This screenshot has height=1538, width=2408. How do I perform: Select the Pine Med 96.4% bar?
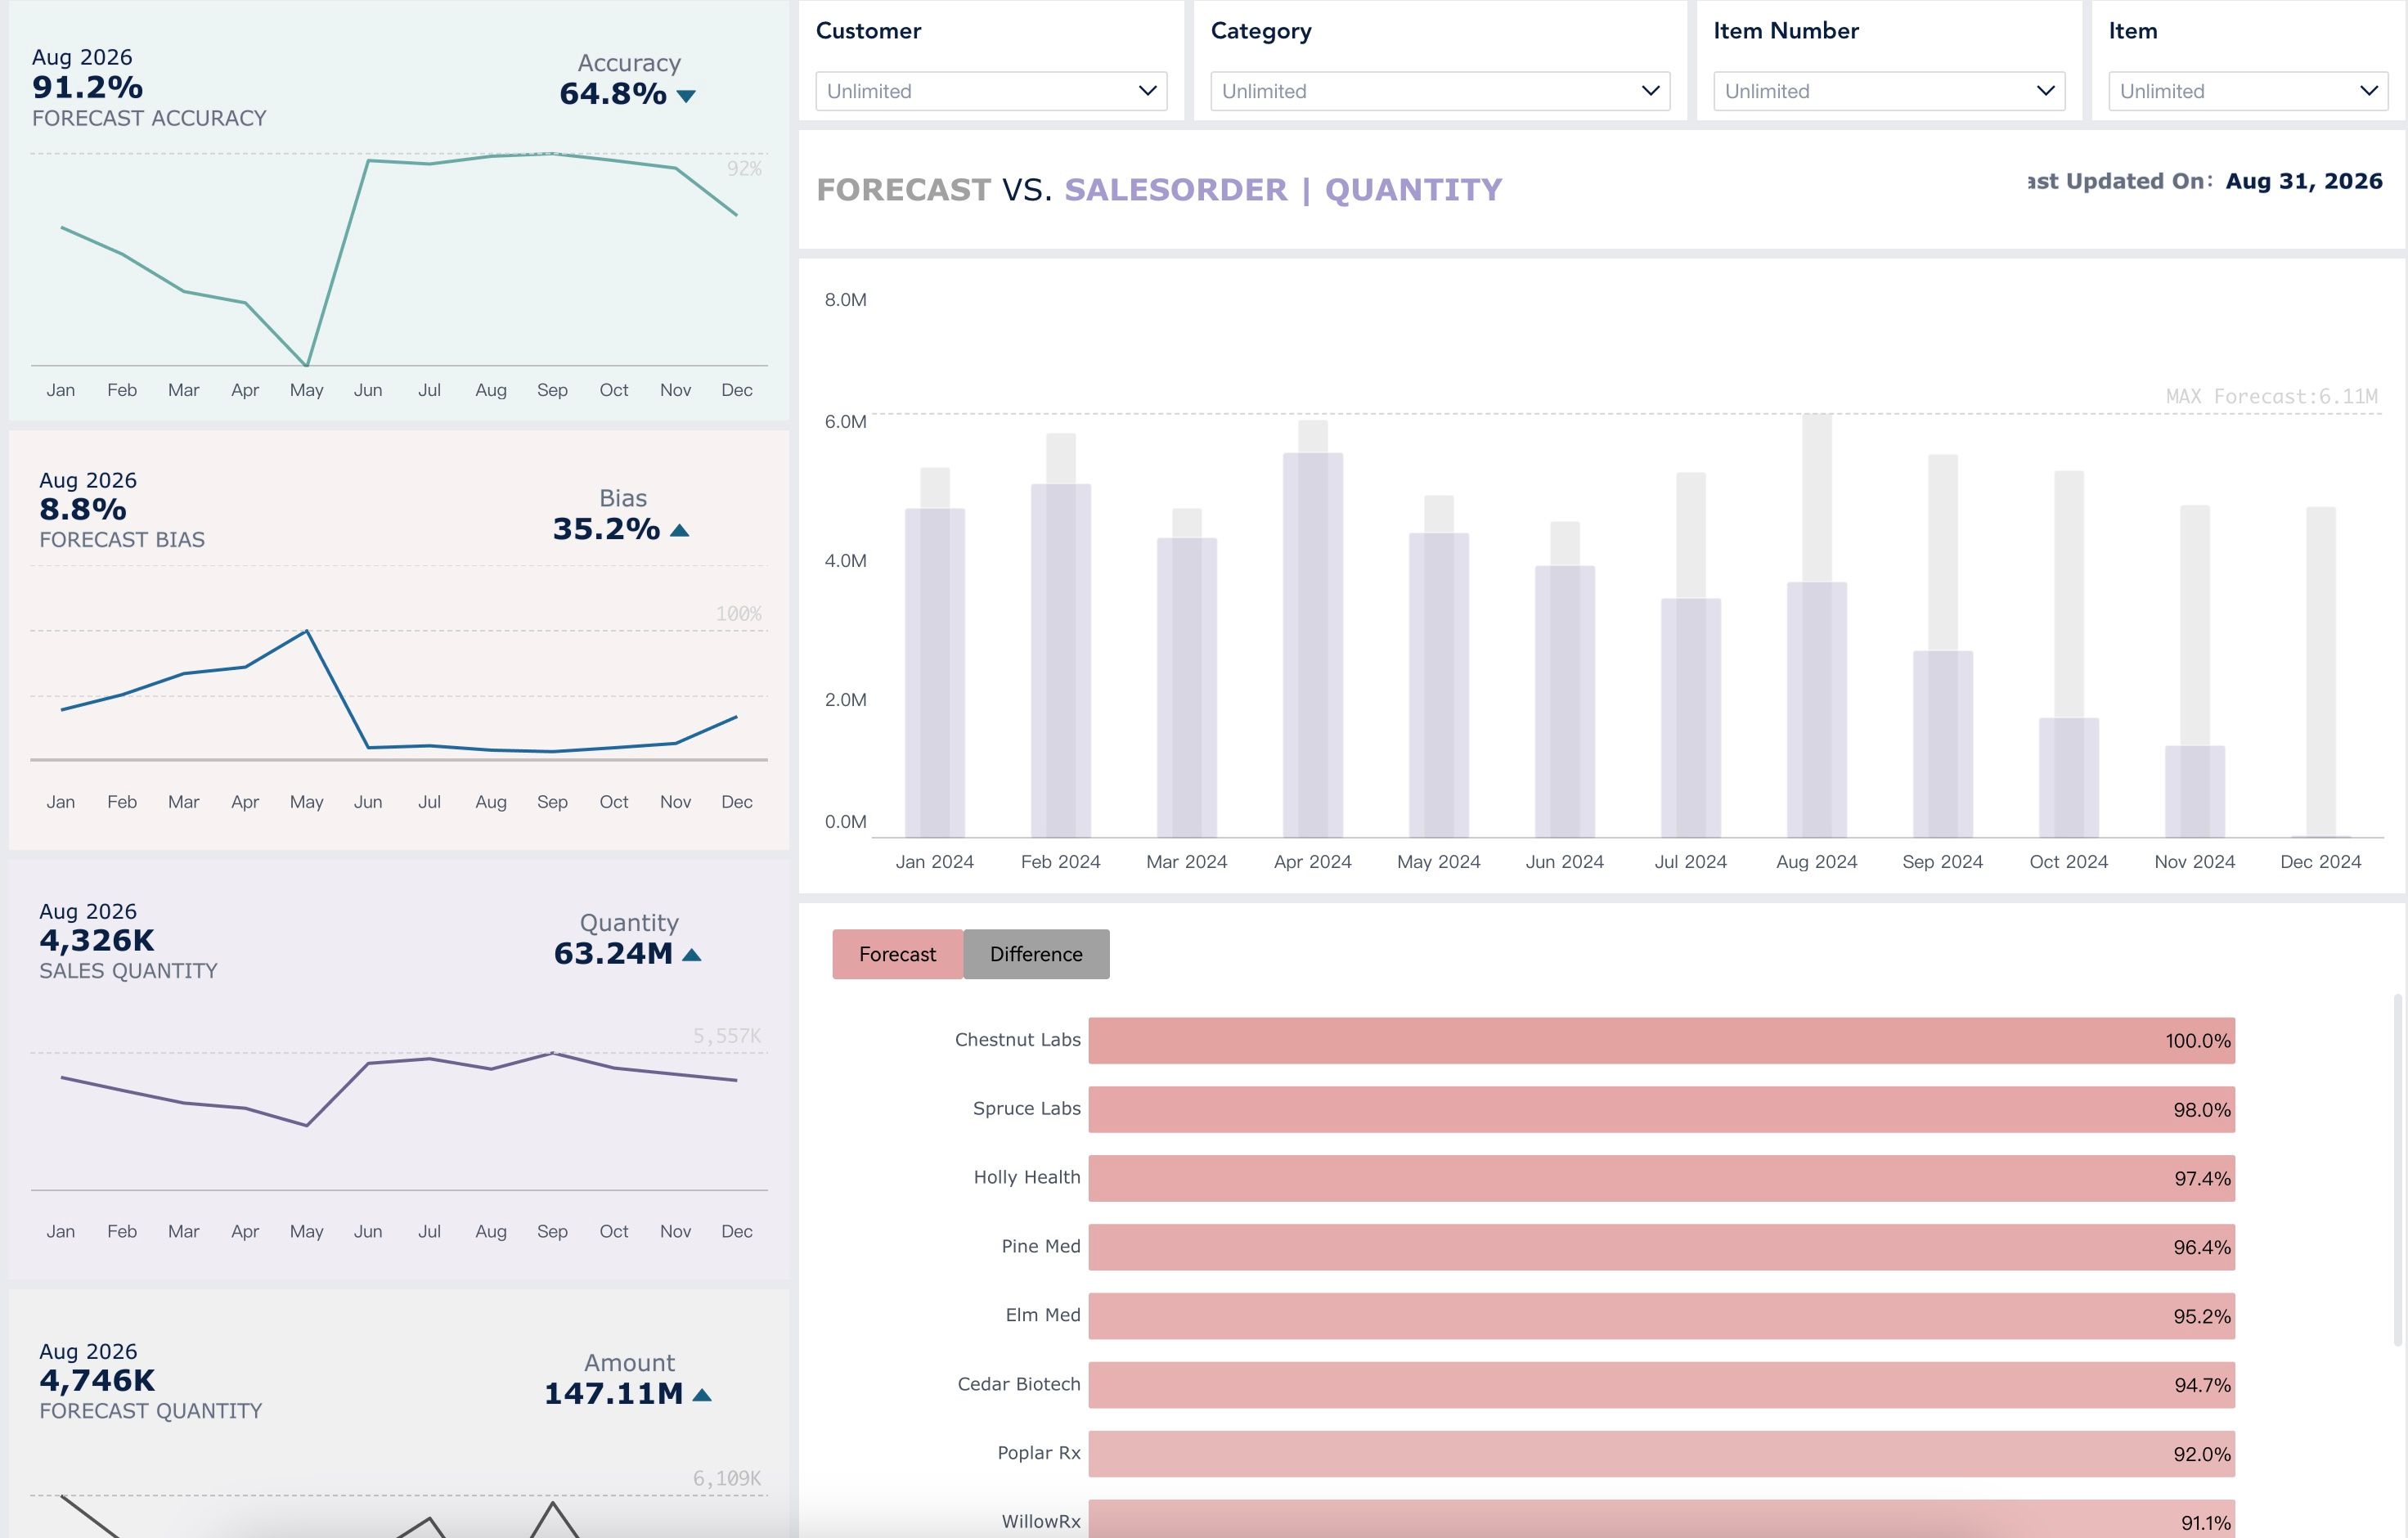[1661, 1247]
